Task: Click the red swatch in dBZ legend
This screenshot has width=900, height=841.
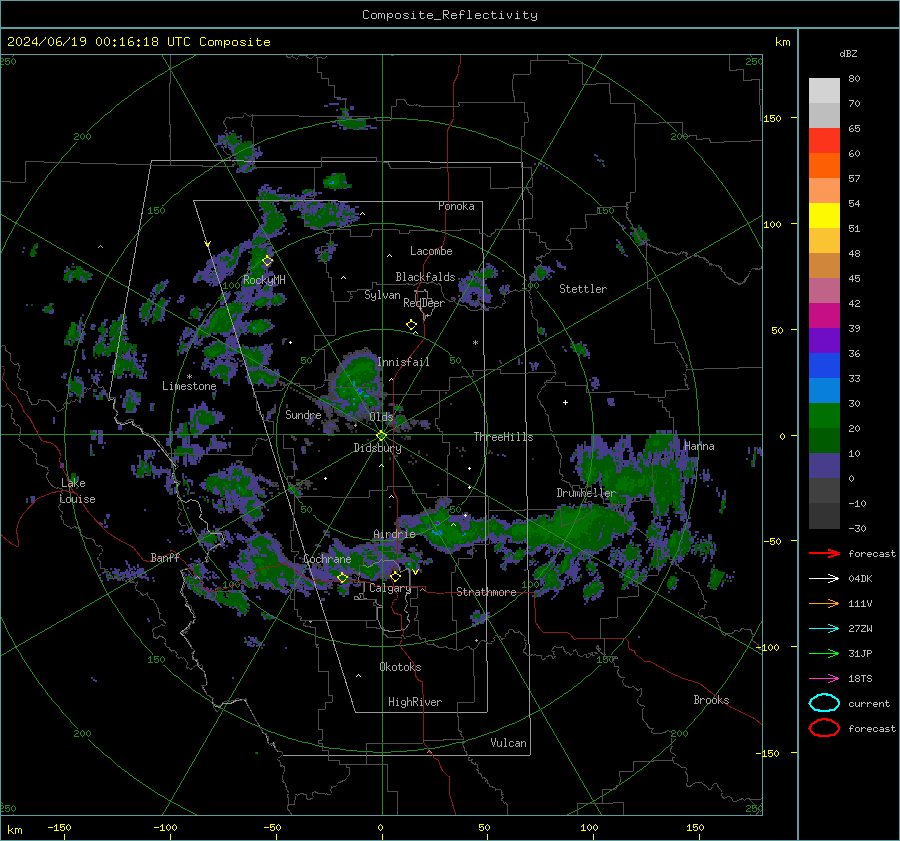Action: [824, 141]
